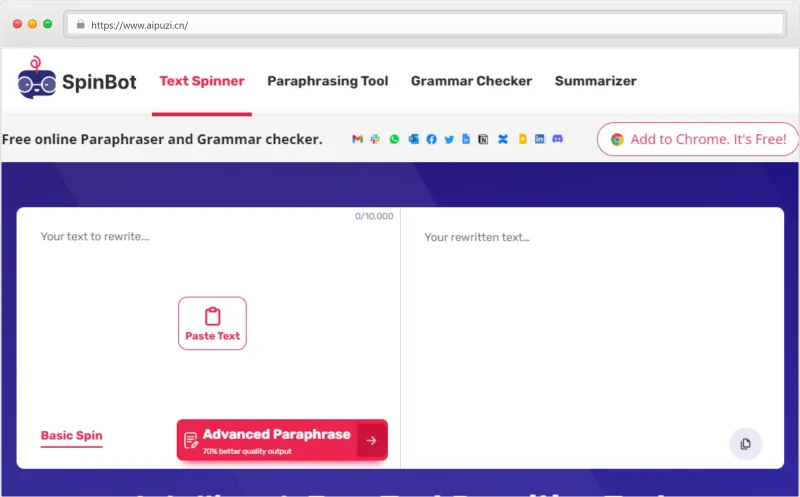This screenshot has height=497, width=800.
Task: Click the Advanced Paraphrase button
Action: pos(282,440)
